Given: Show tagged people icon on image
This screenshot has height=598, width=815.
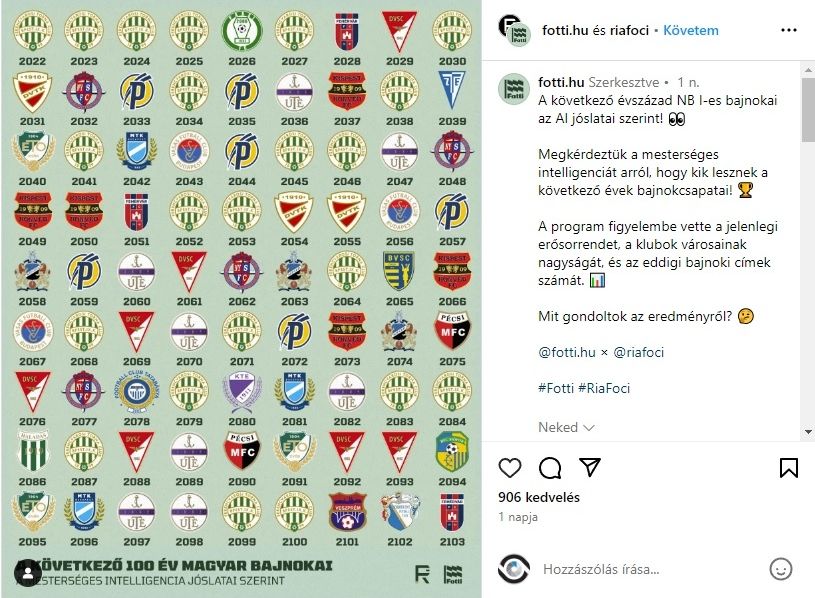Looking at the screenshot, I should pos(28,573).
